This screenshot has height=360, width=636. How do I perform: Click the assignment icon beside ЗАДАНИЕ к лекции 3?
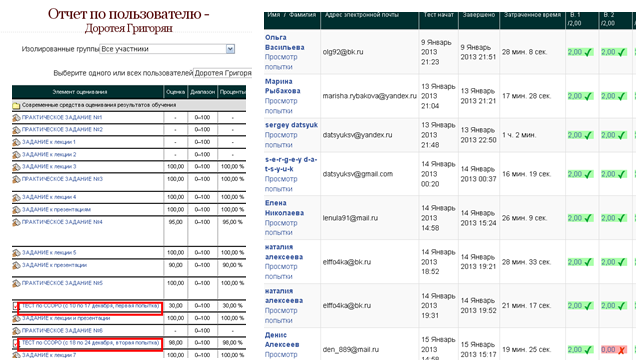click(x=16, y=167)
